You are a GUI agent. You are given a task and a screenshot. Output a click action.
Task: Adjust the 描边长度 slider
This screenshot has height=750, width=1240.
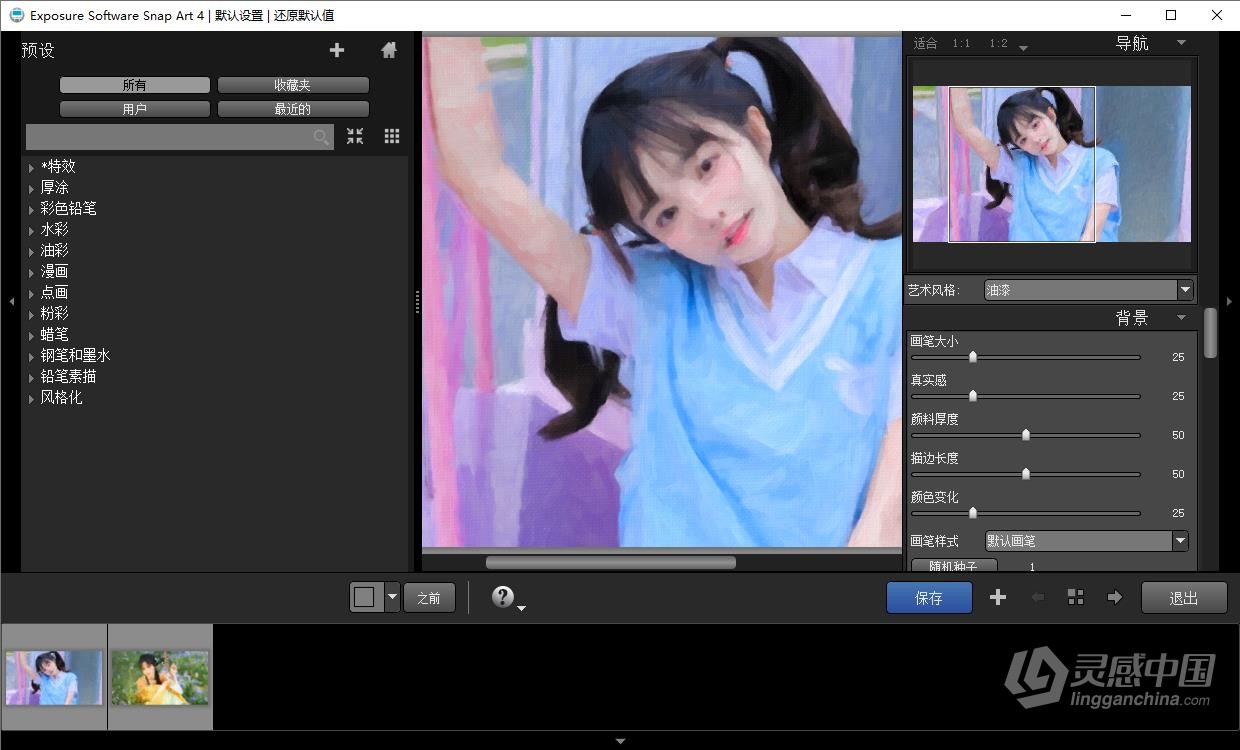[x=1025, y=474]
